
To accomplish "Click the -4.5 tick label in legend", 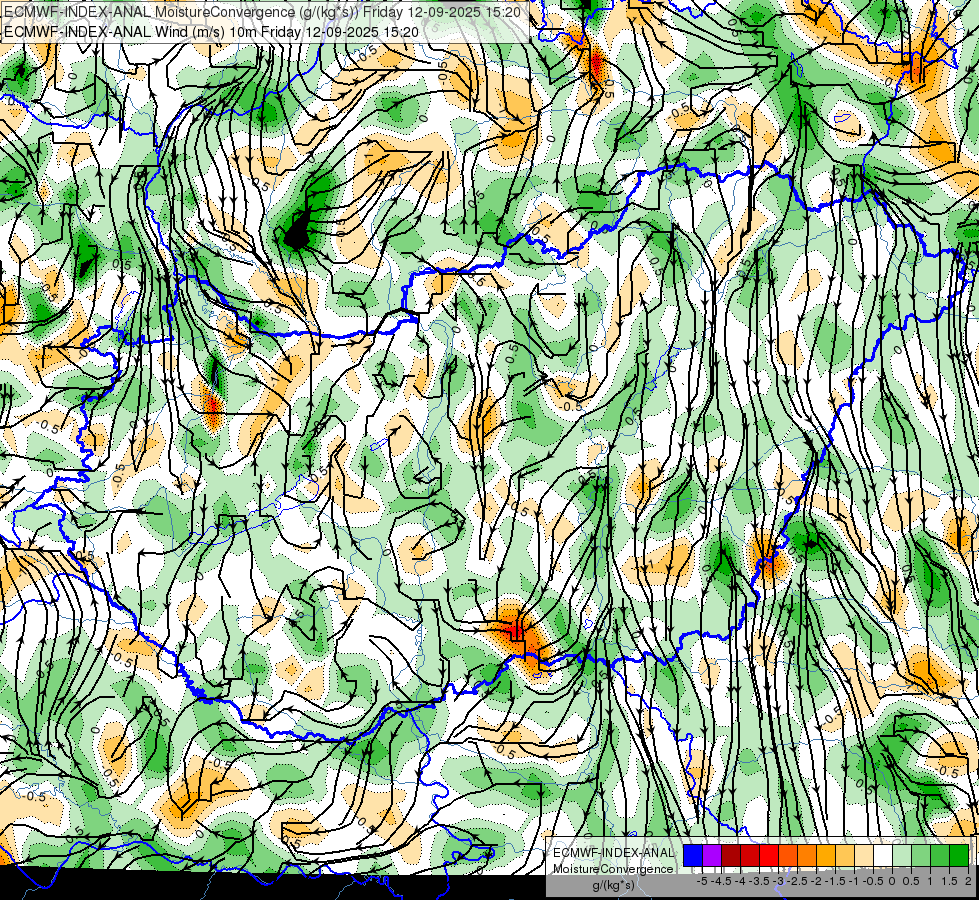I will pos(722,881).
